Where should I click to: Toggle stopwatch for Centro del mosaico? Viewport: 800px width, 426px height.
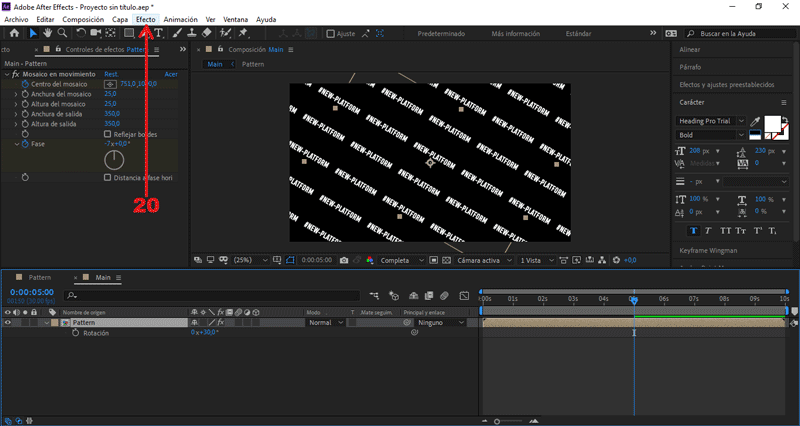pos(25,84)
